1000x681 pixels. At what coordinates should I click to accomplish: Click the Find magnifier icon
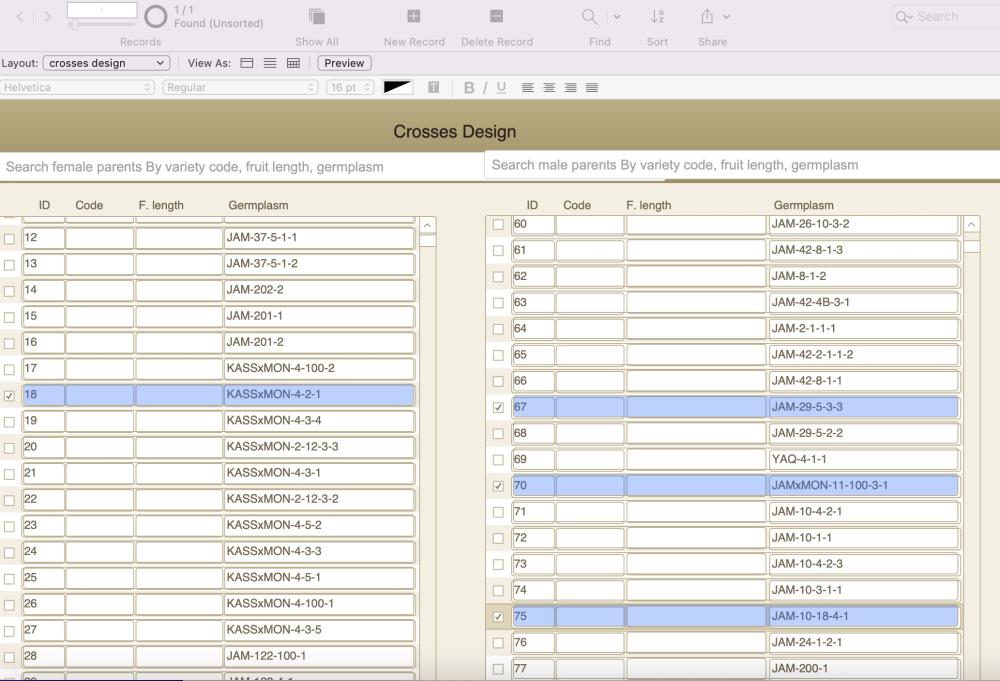click(x=590, y=17)
